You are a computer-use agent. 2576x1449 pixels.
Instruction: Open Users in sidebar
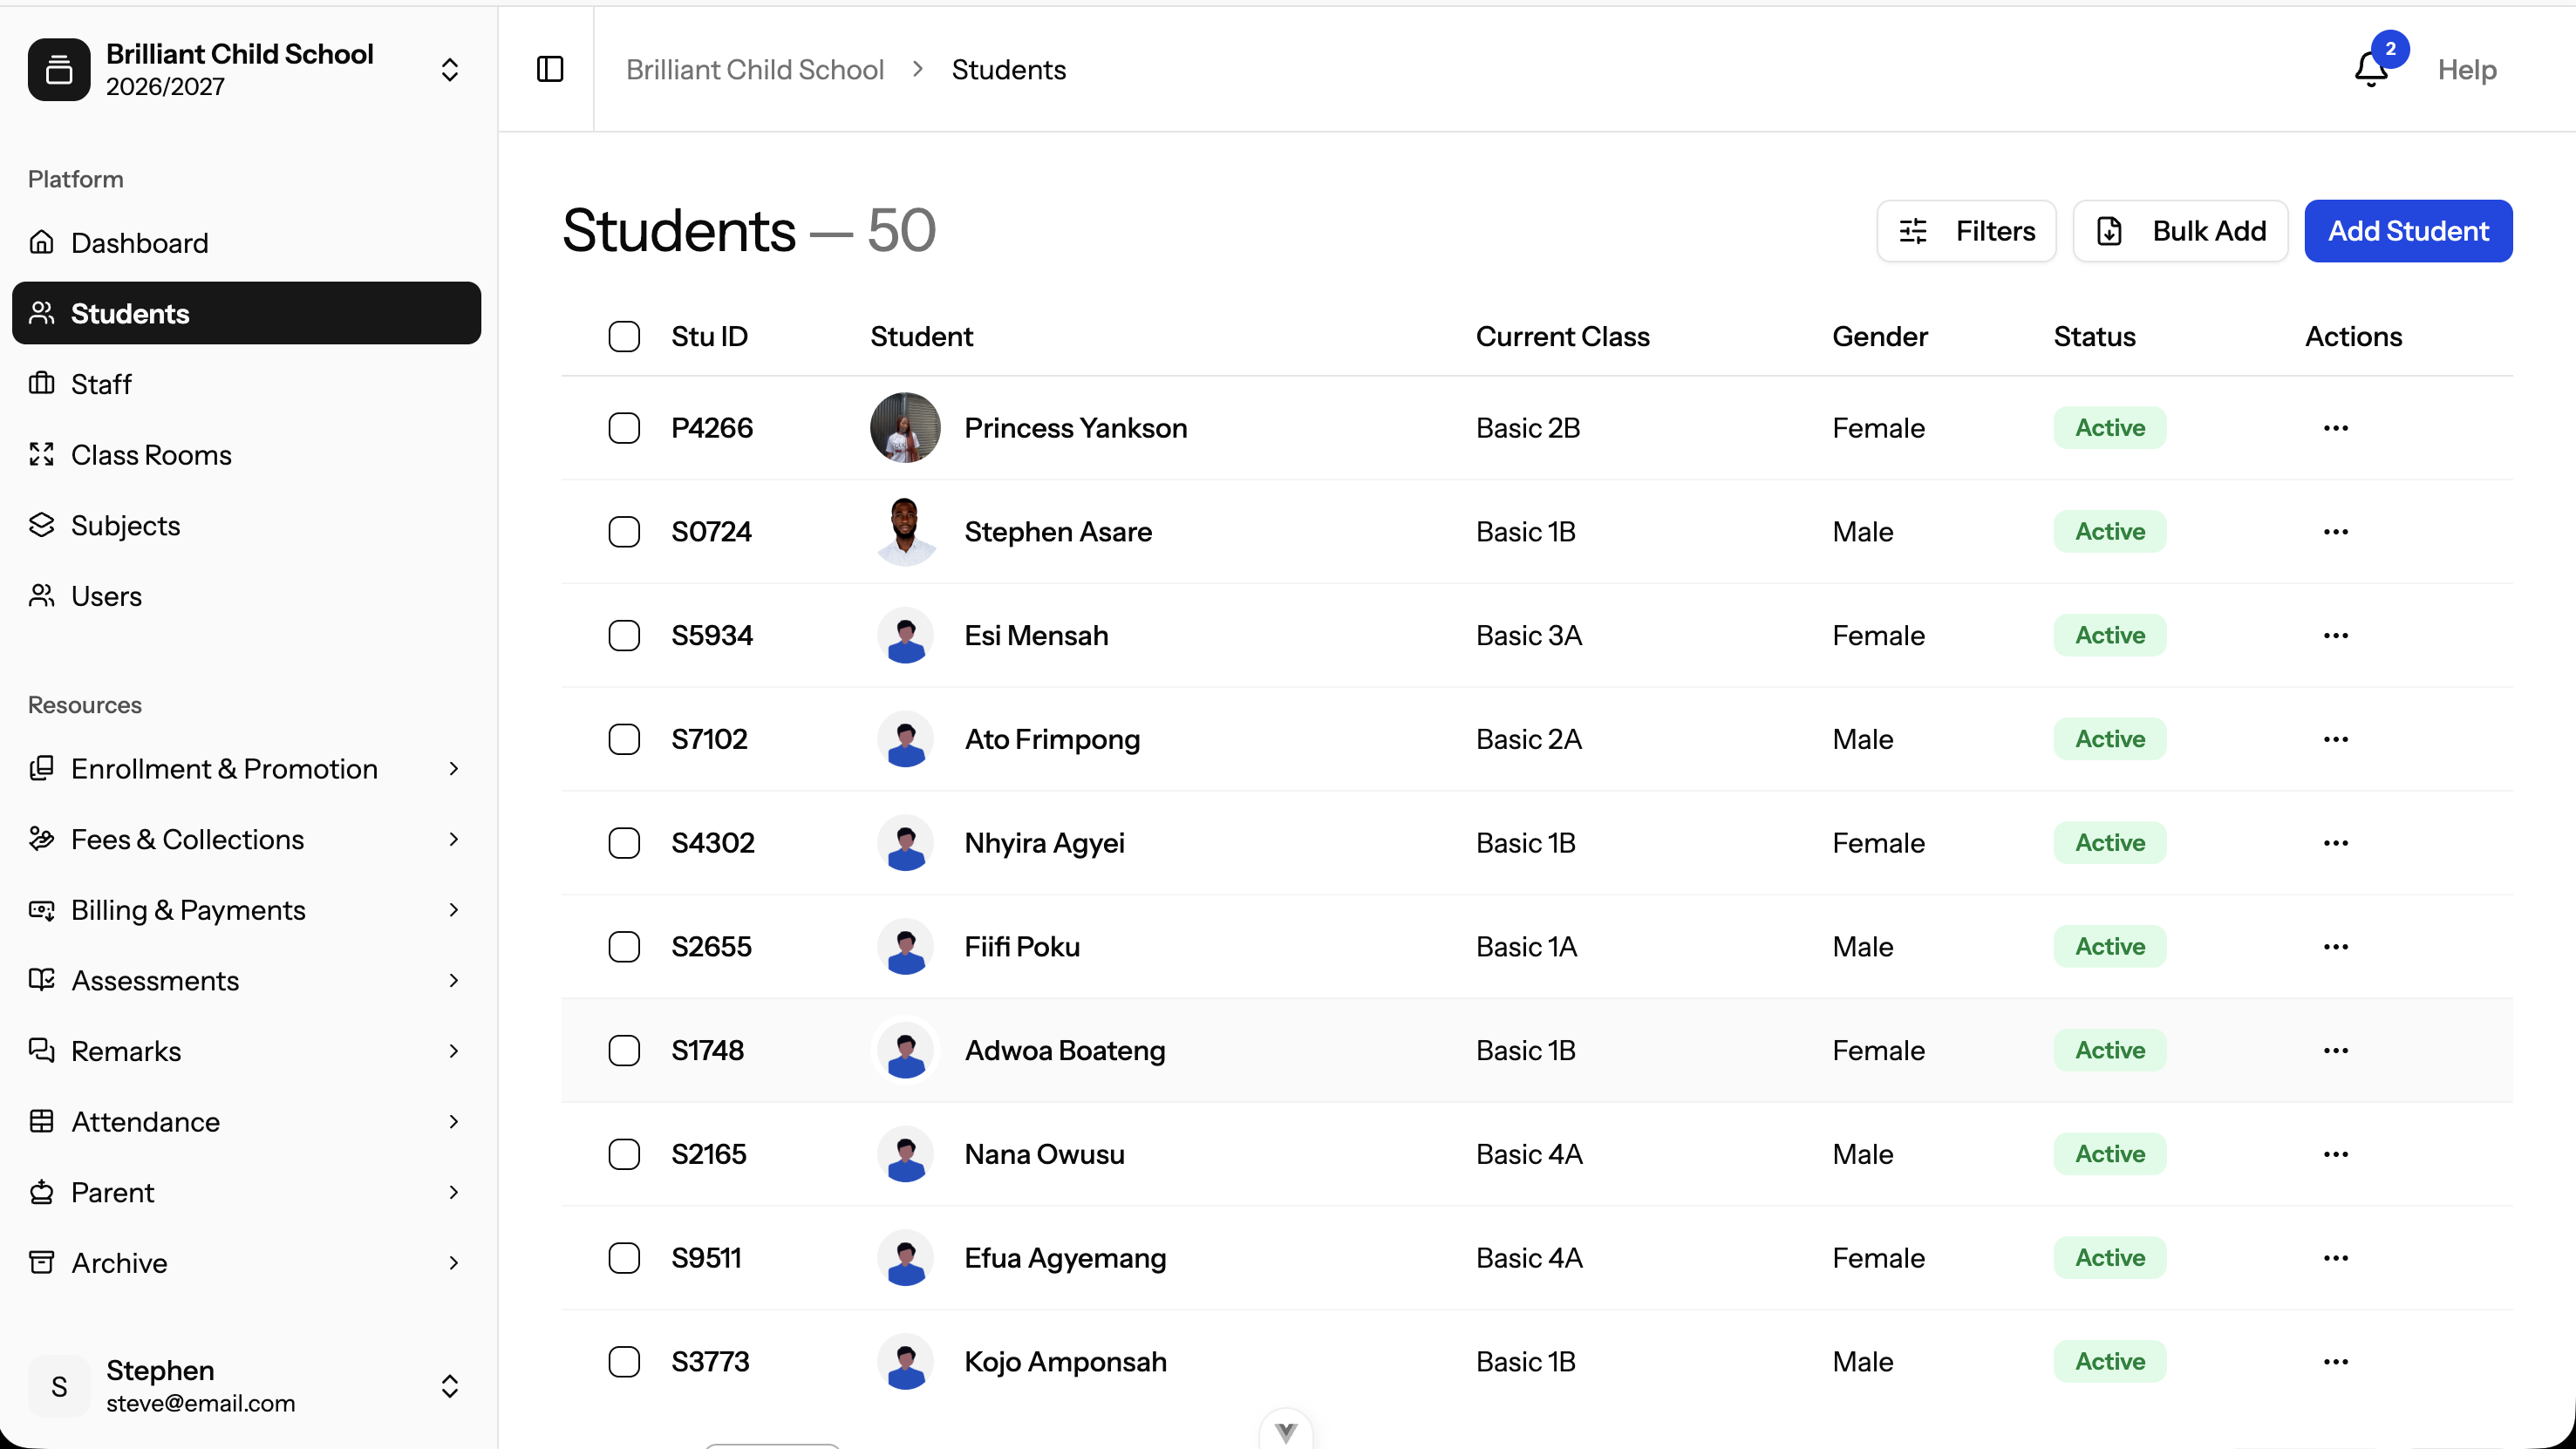click(x=246, y=596)
